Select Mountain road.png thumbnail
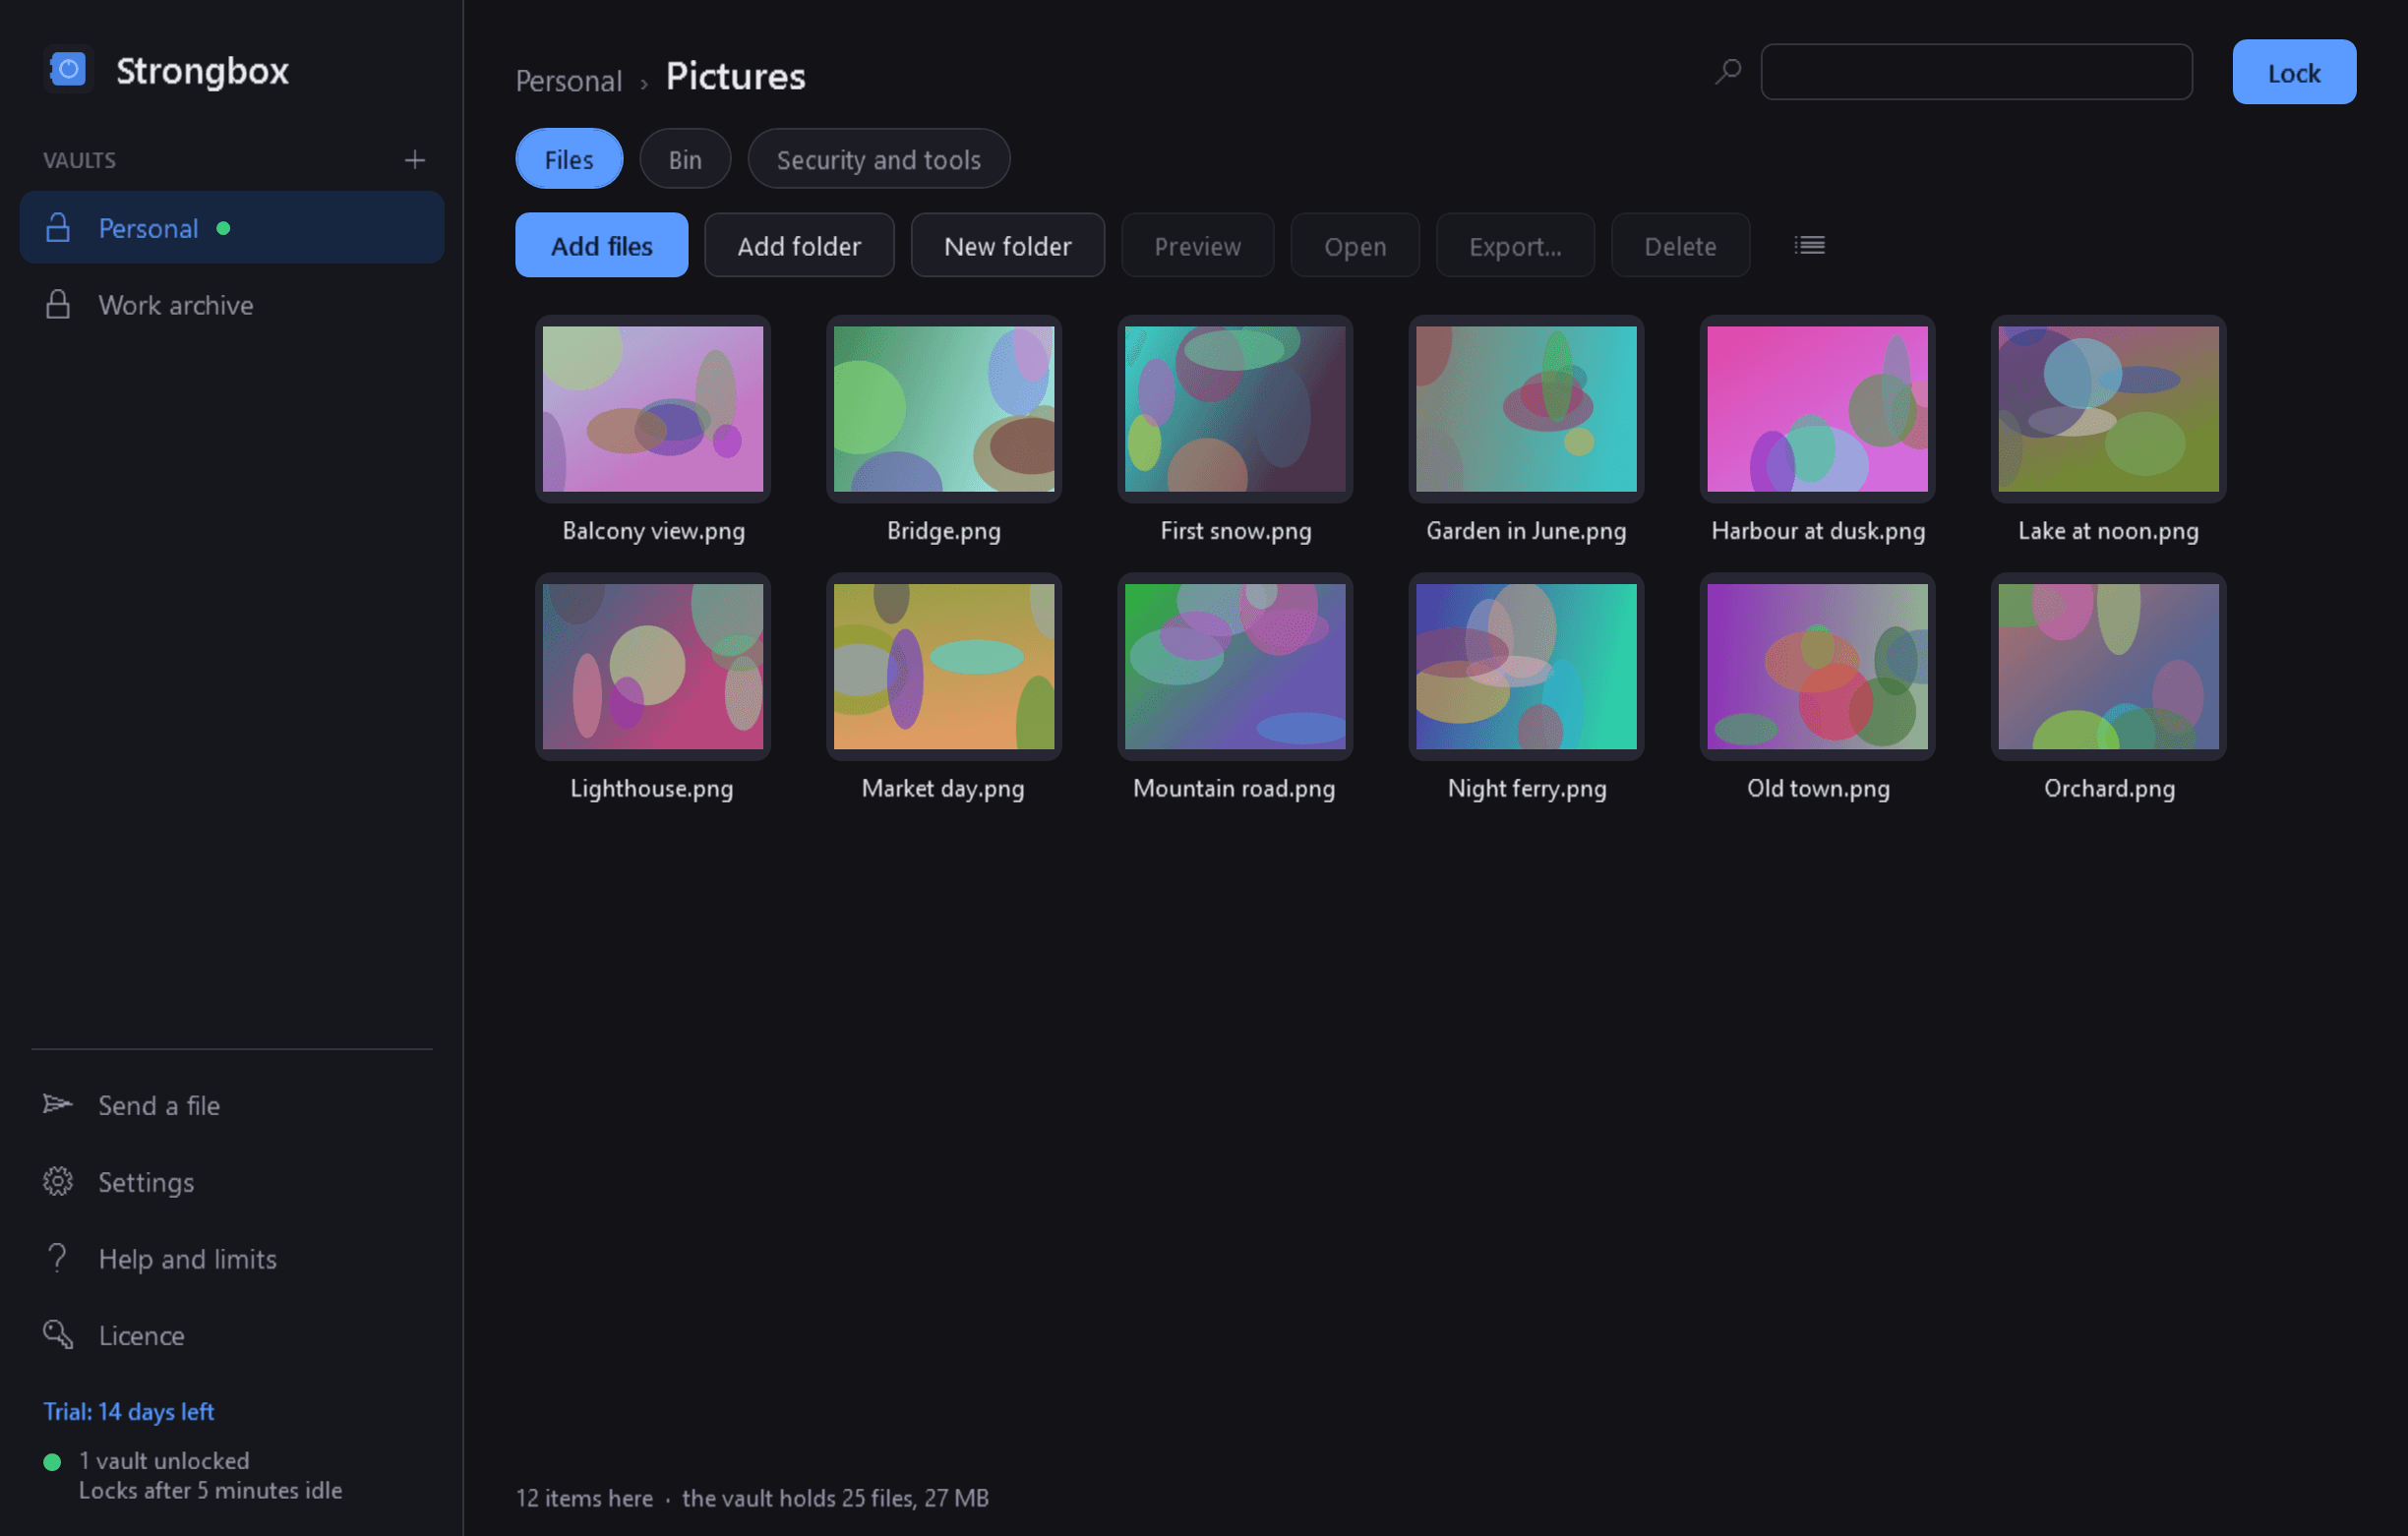The height and width of the screenshot is (1536, 2408). point(1235,667)
